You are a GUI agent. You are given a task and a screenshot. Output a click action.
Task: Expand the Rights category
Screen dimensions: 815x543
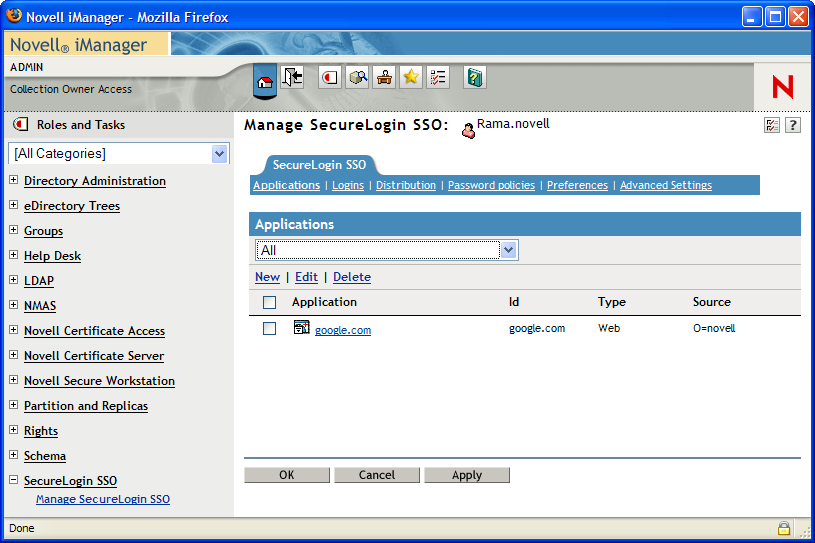pyautogui.click(x=14, y=430)
